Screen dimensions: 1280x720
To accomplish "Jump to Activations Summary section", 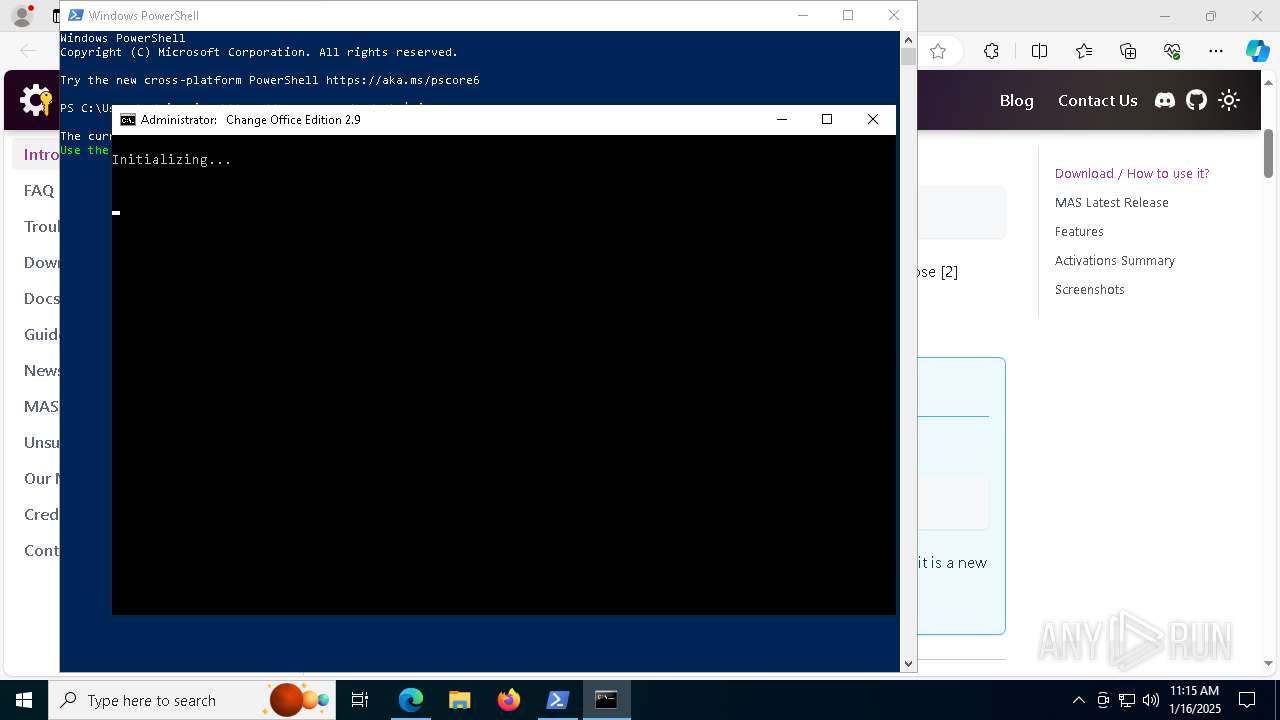I will click(x=1114, y=260).
